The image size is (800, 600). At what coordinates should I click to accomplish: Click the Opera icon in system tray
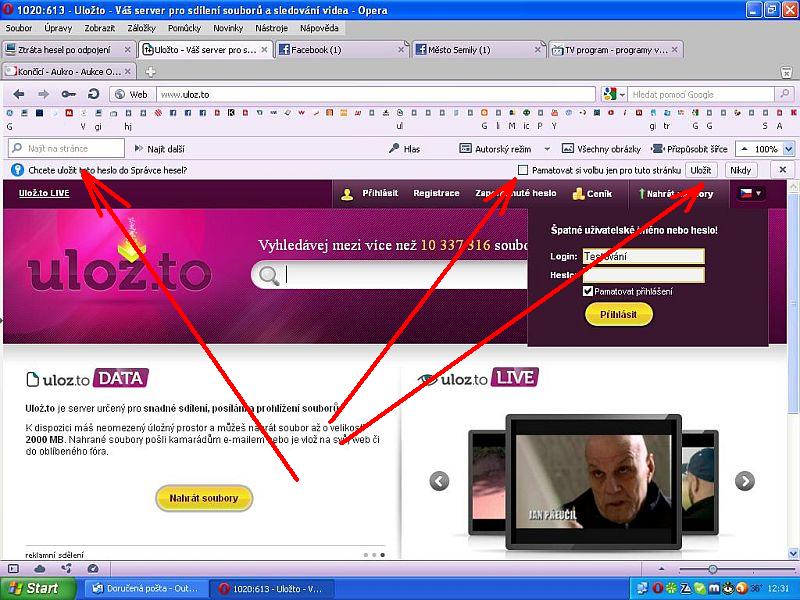pos(658,588)
